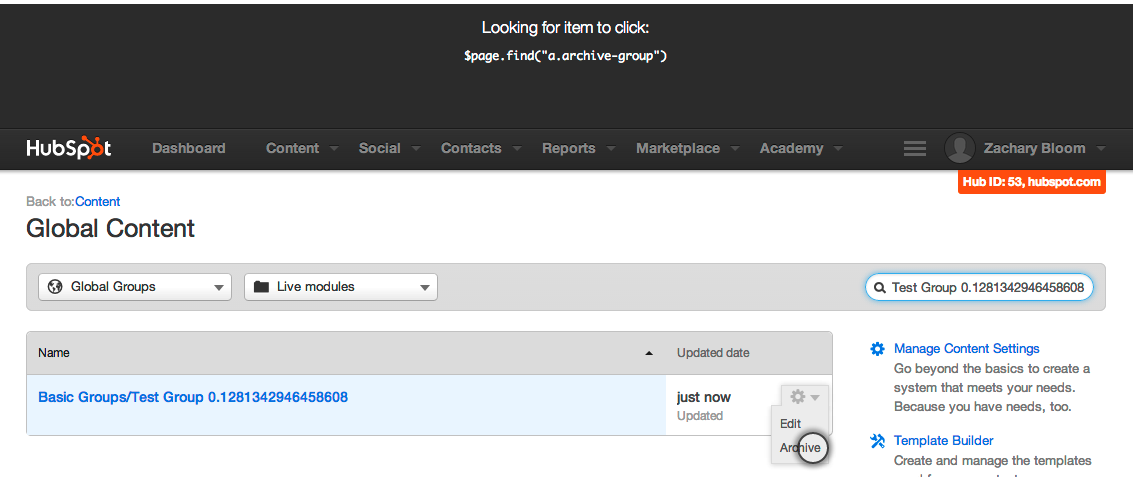The image size is (1133, 477).
Task: Open the Zachary Bloom account menu
Action: point(1044,148)
